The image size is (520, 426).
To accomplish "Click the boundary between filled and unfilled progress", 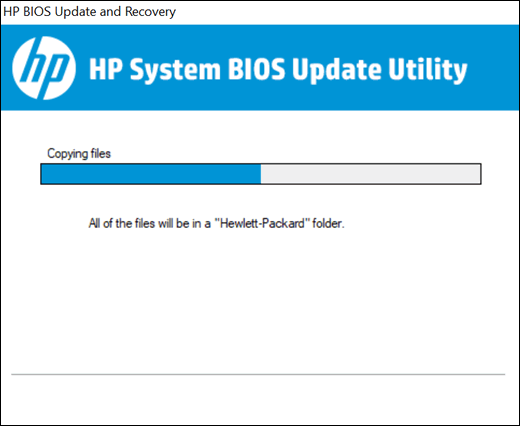I will click(x=261, y=174).
